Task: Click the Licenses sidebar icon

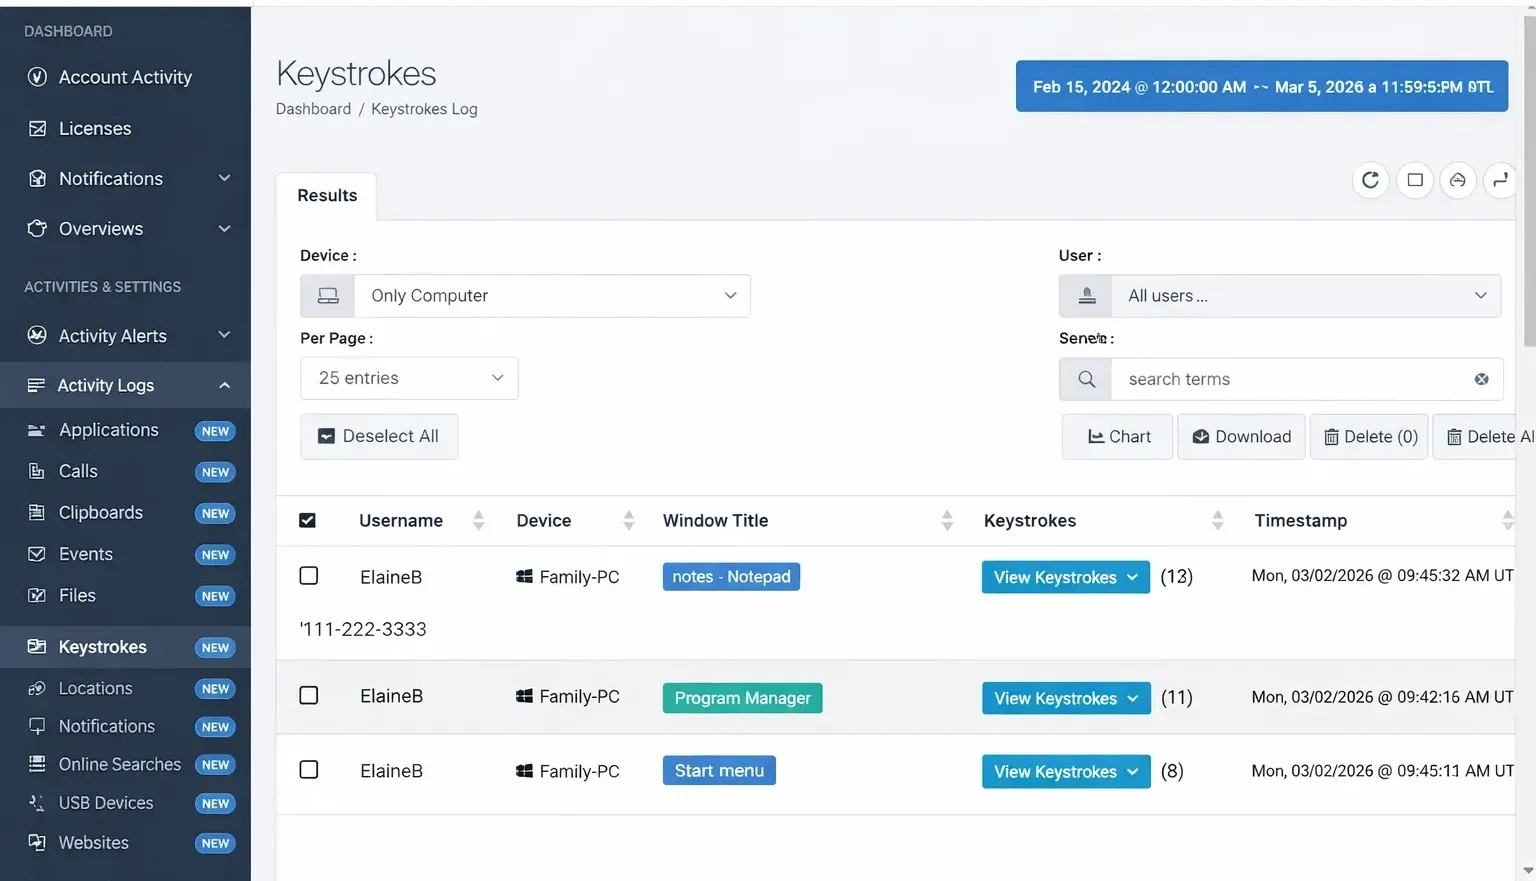Action: [37, 128]
